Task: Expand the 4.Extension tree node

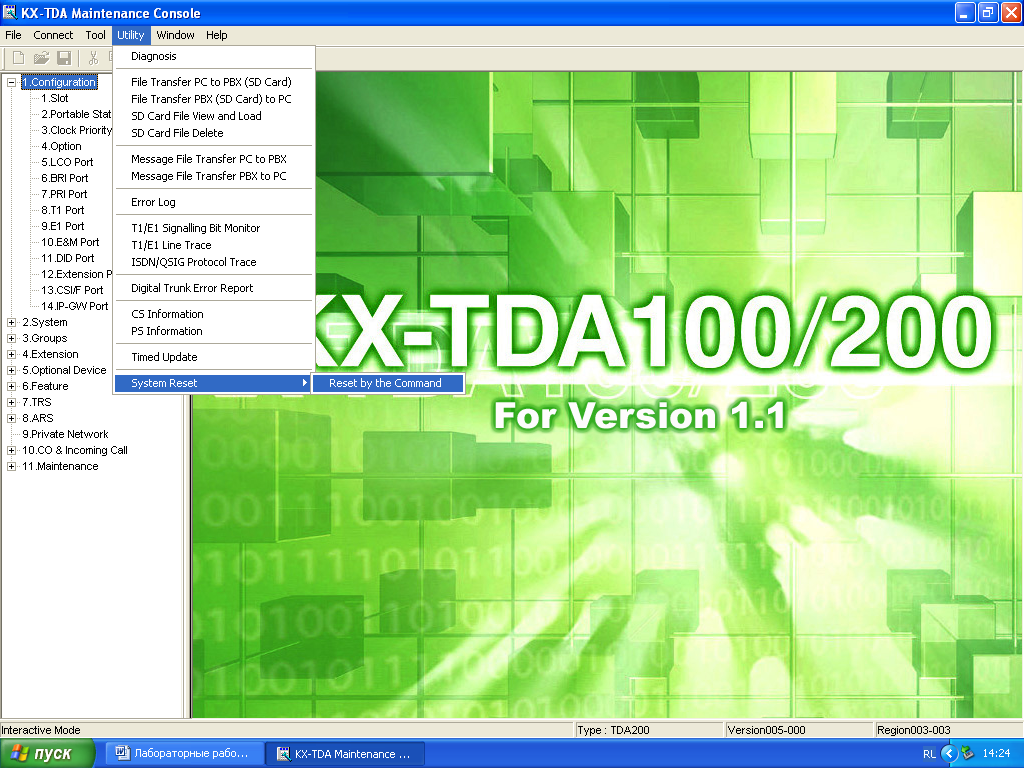Action: (x=11, y=355)
